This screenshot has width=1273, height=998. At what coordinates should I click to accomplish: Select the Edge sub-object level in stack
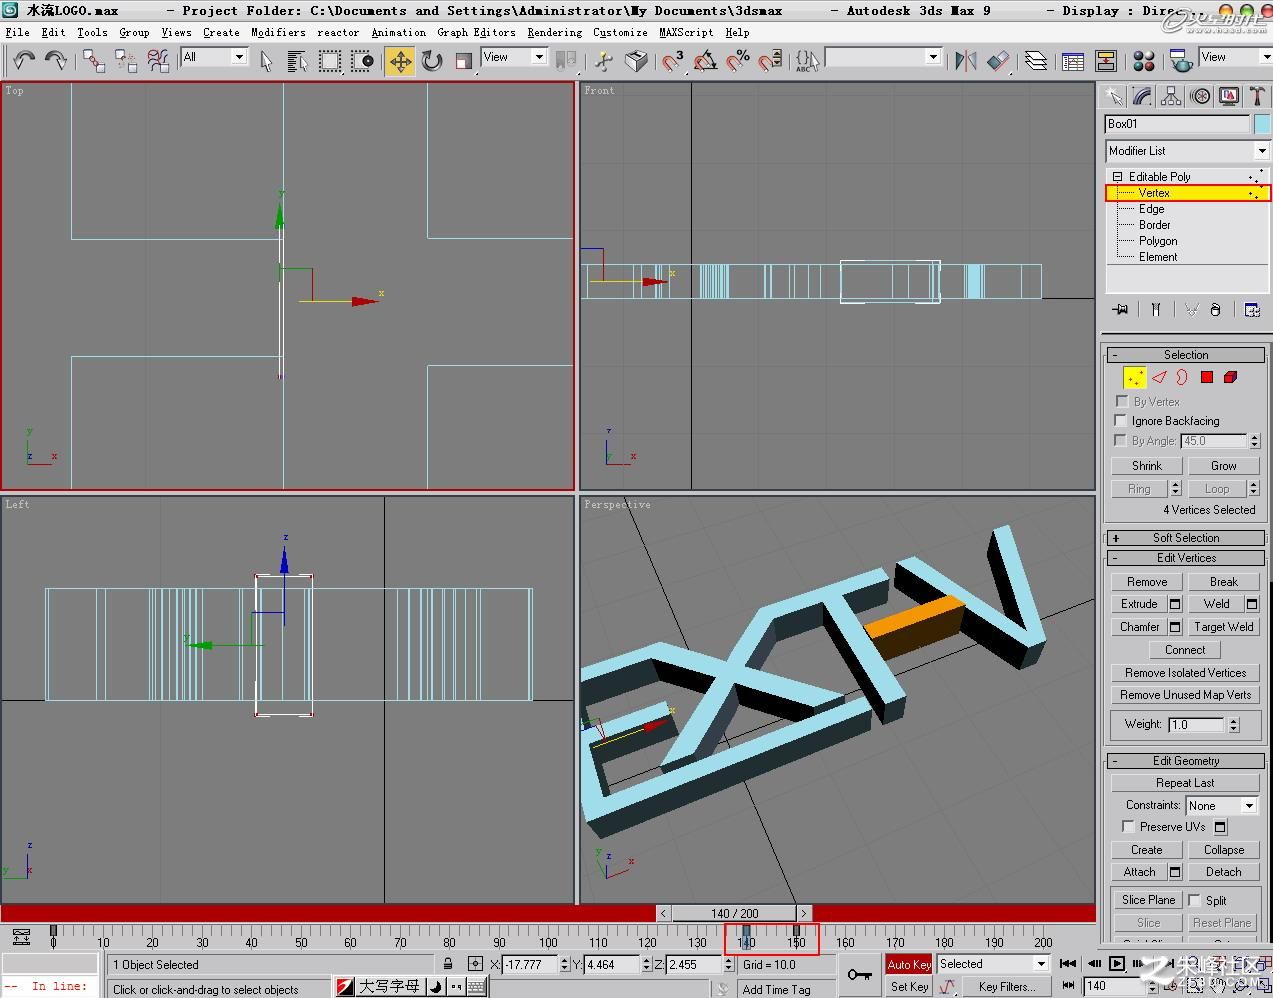point(1151,209)
